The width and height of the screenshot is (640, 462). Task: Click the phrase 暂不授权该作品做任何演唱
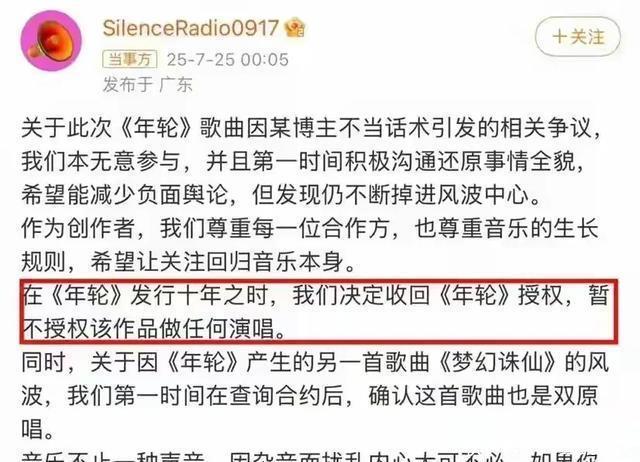(x=314, y=311)
